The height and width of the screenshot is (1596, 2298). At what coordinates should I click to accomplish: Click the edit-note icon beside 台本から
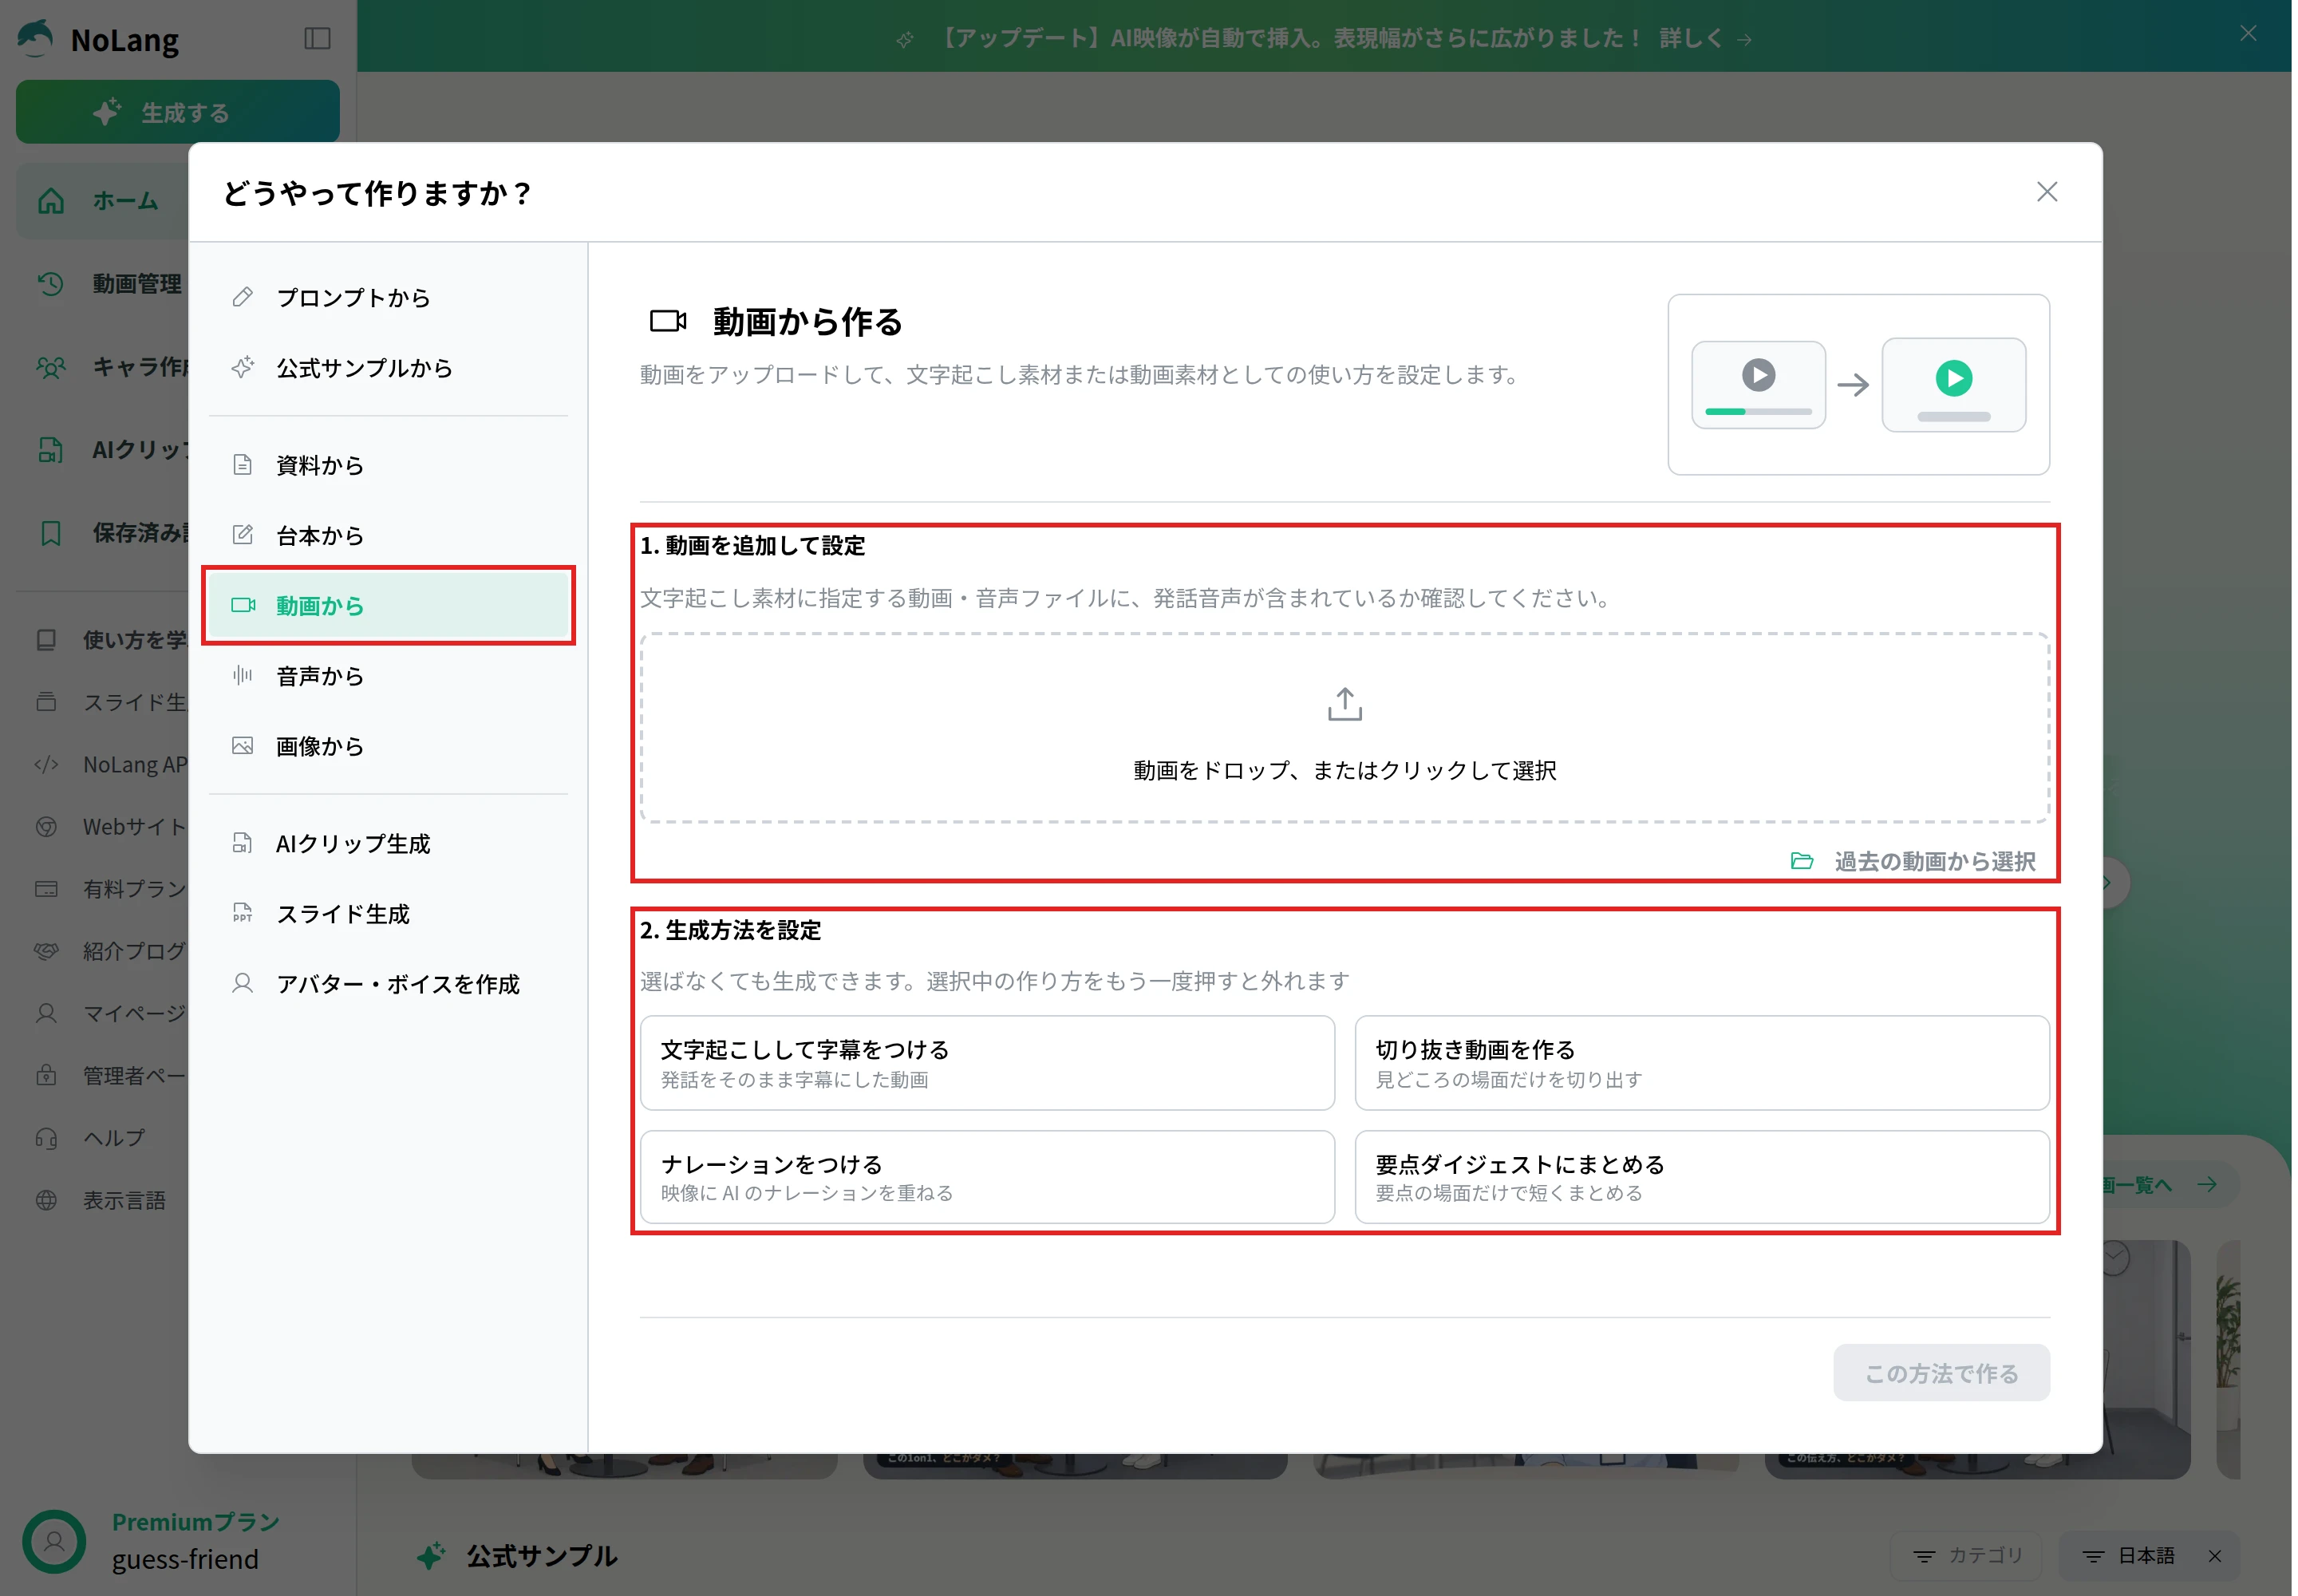[242, 535]
